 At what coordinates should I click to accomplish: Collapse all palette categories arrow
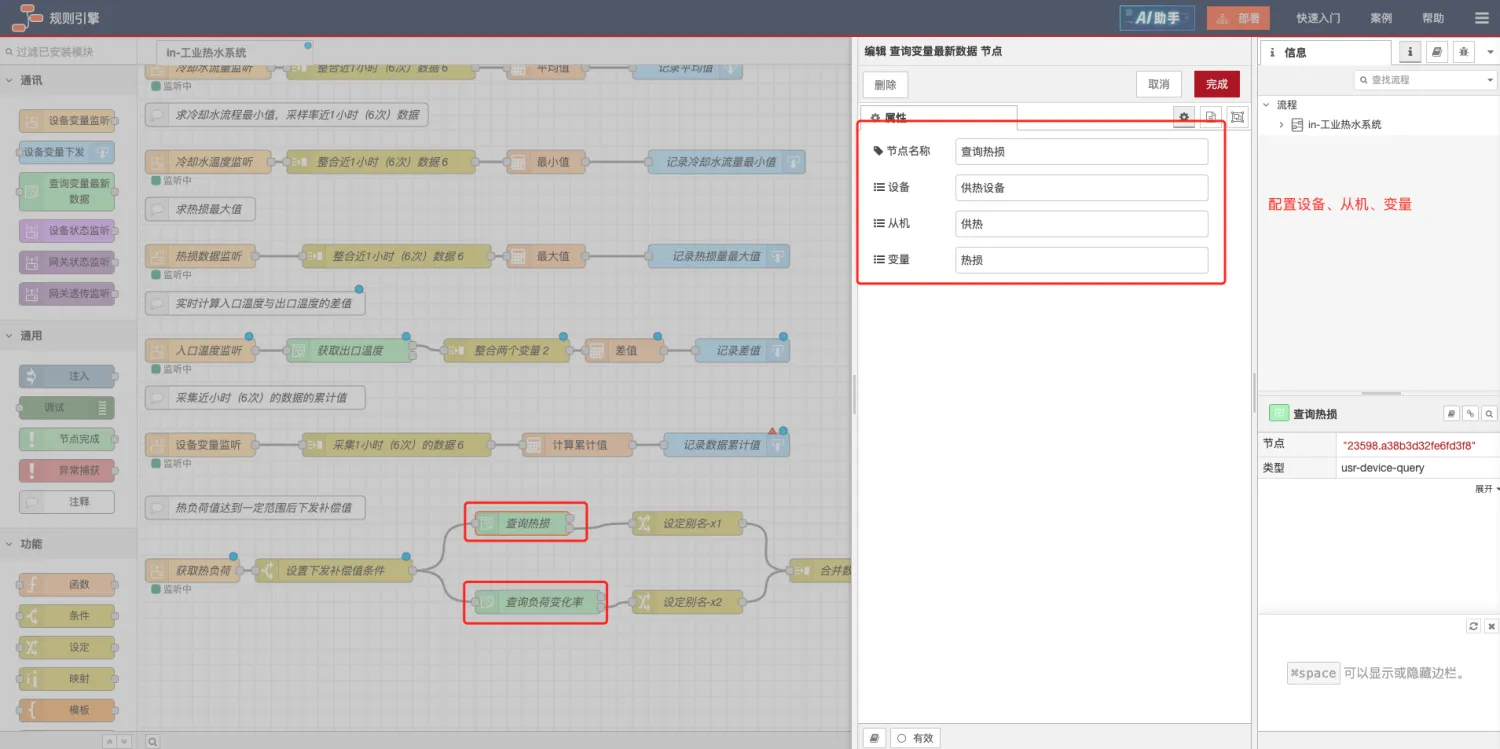click(x=110, y=741)
